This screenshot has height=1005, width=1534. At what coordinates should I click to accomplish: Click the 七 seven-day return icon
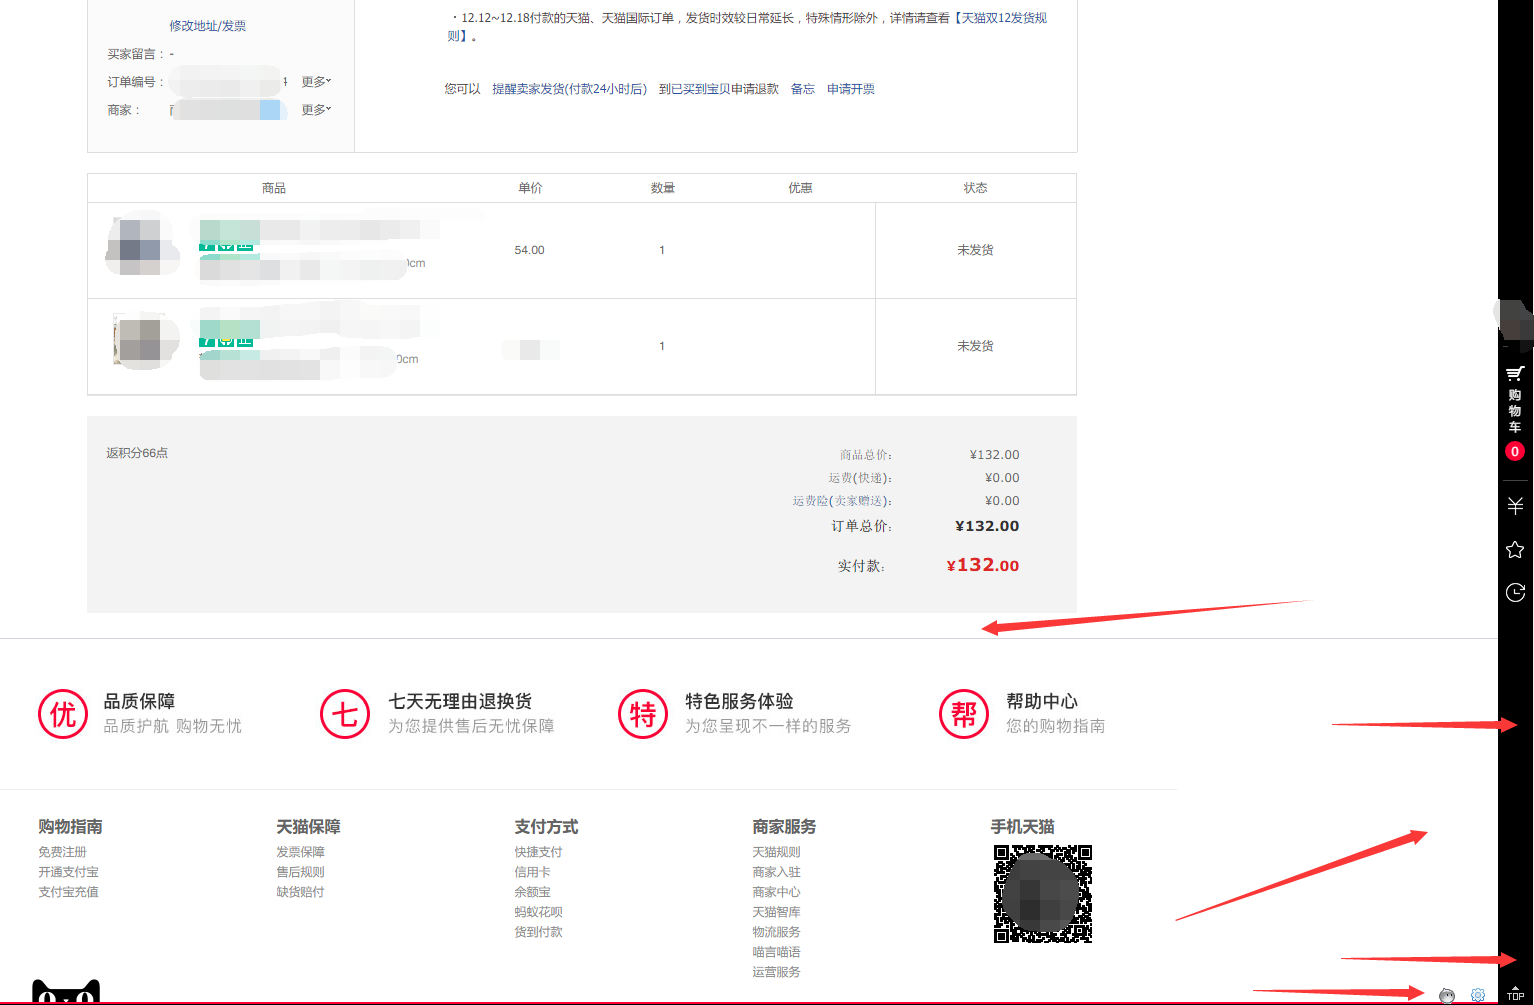(344, 714)
